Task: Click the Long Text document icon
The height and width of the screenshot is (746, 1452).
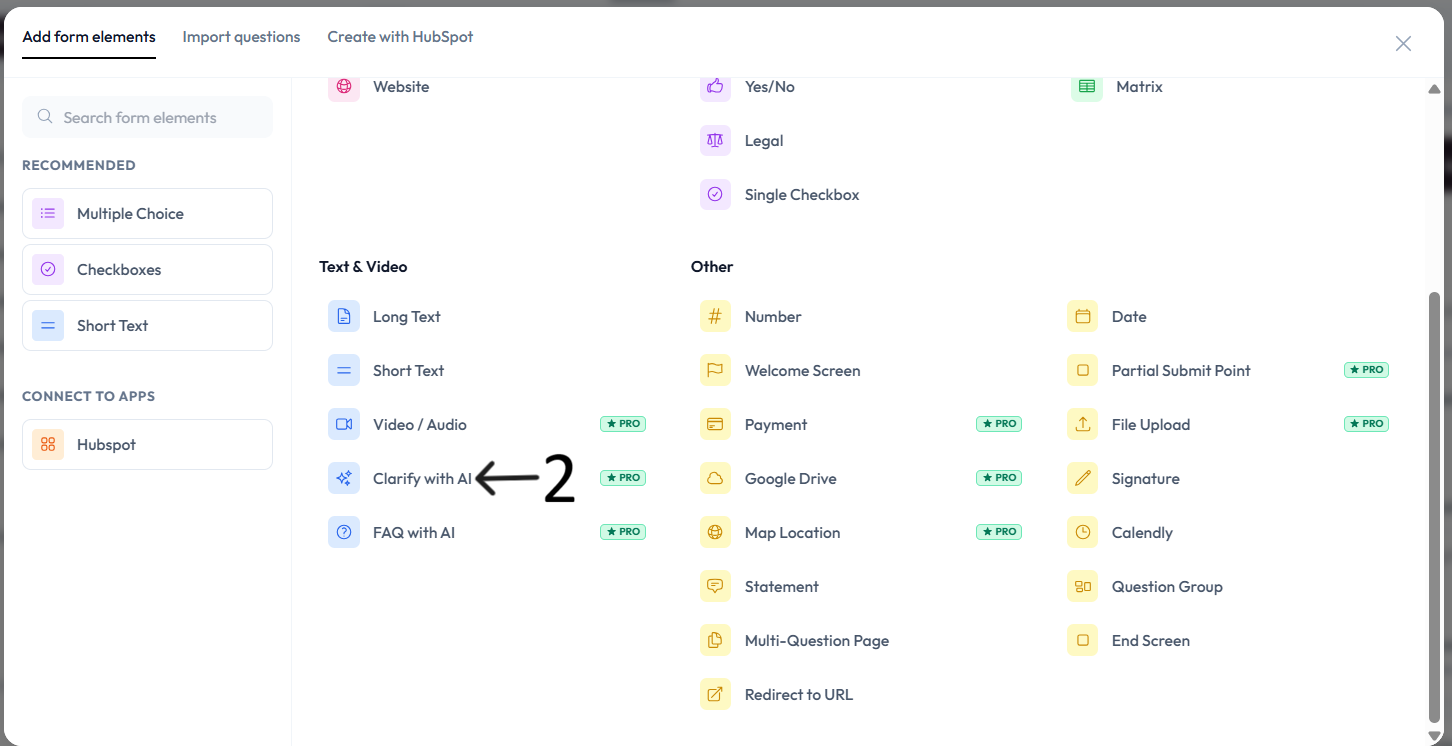Action: point(344,317)
